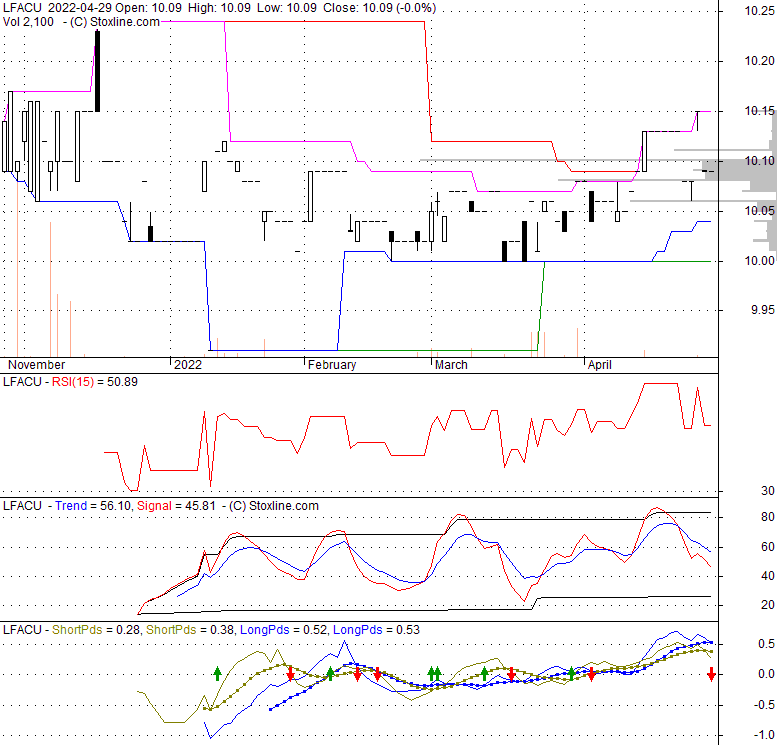Click the February label on the time axis

[x=332, y=365]
